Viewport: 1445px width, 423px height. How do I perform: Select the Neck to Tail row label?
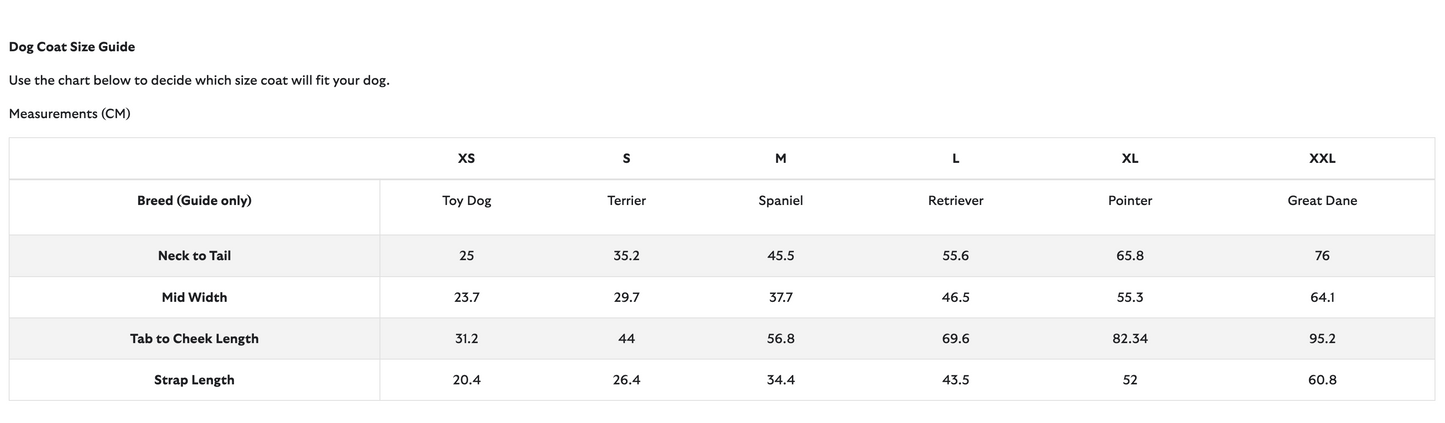194,256
